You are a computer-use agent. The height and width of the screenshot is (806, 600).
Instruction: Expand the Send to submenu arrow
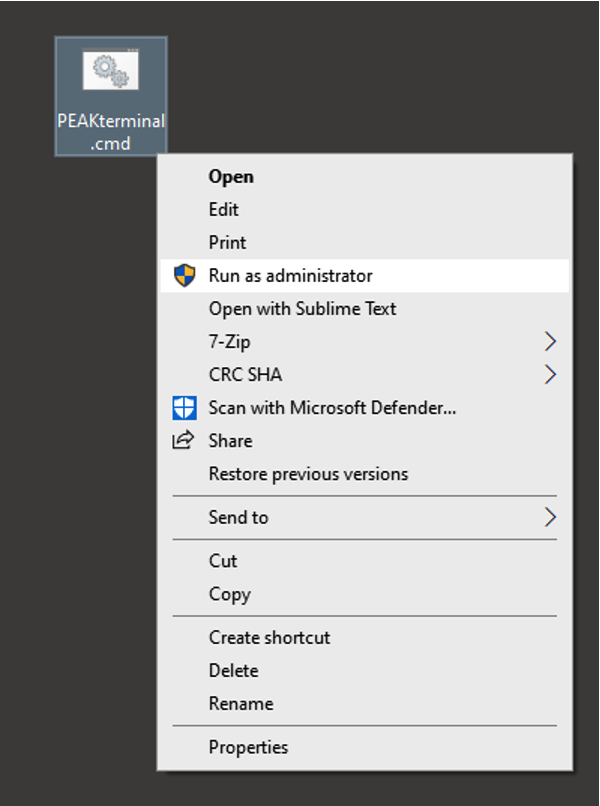point(550,517)
